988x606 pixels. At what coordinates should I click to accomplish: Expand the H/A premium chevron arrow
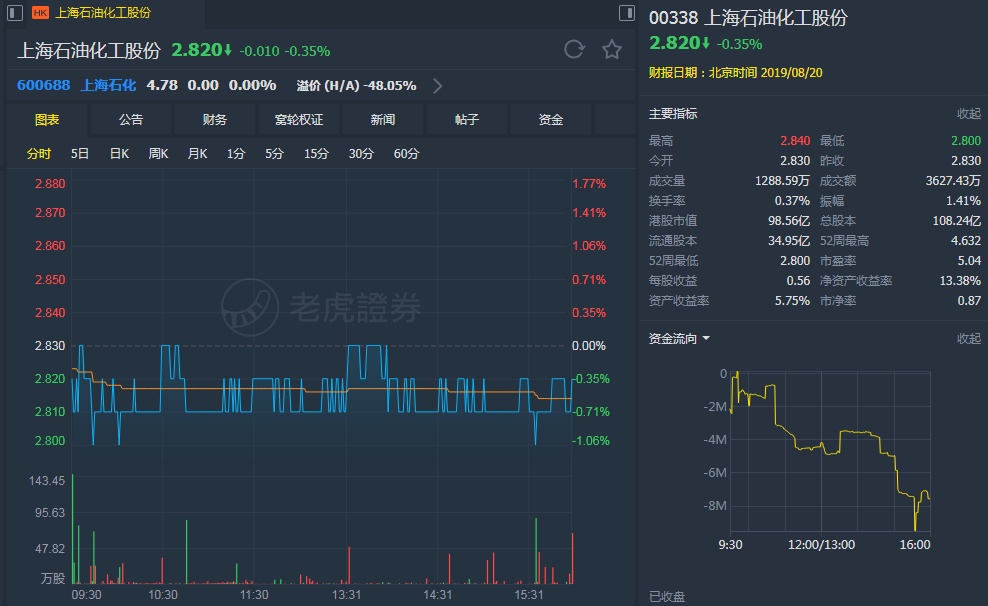tap(437, 86)
